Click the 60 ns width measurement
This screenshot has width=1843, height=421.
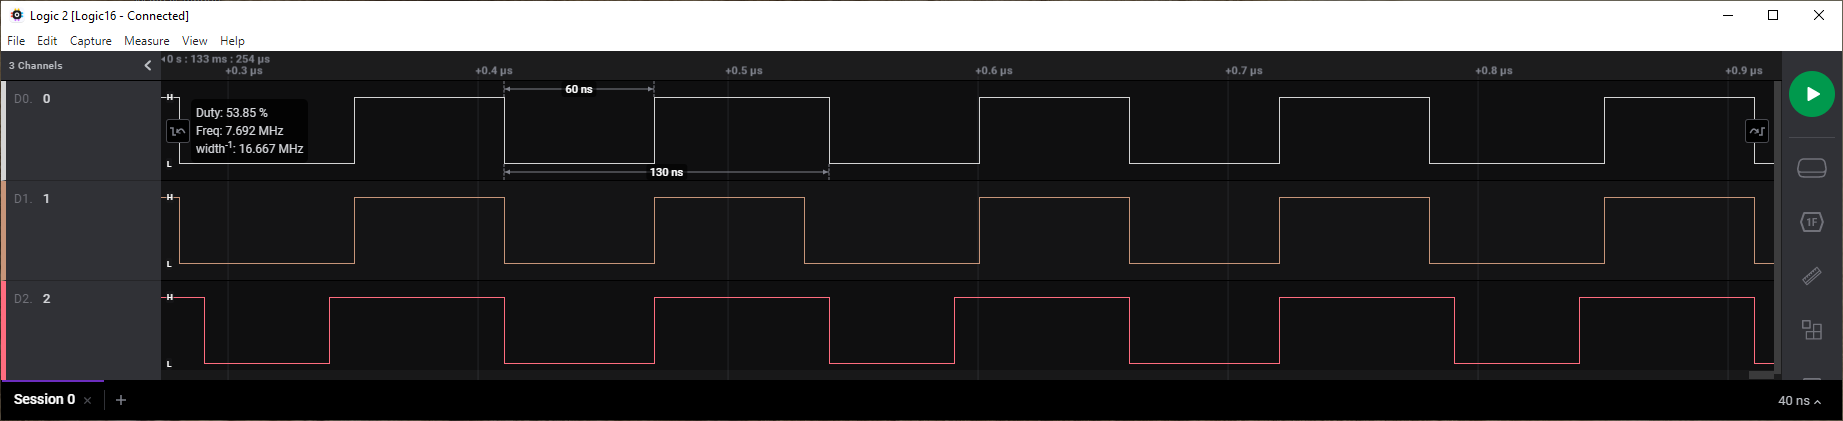pyautogui.click(x=579, y=90)
